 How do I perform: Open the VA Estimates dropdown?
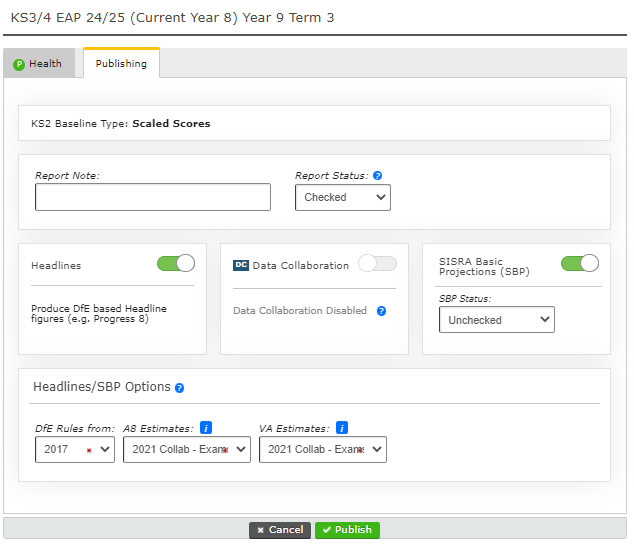point(322,450)
